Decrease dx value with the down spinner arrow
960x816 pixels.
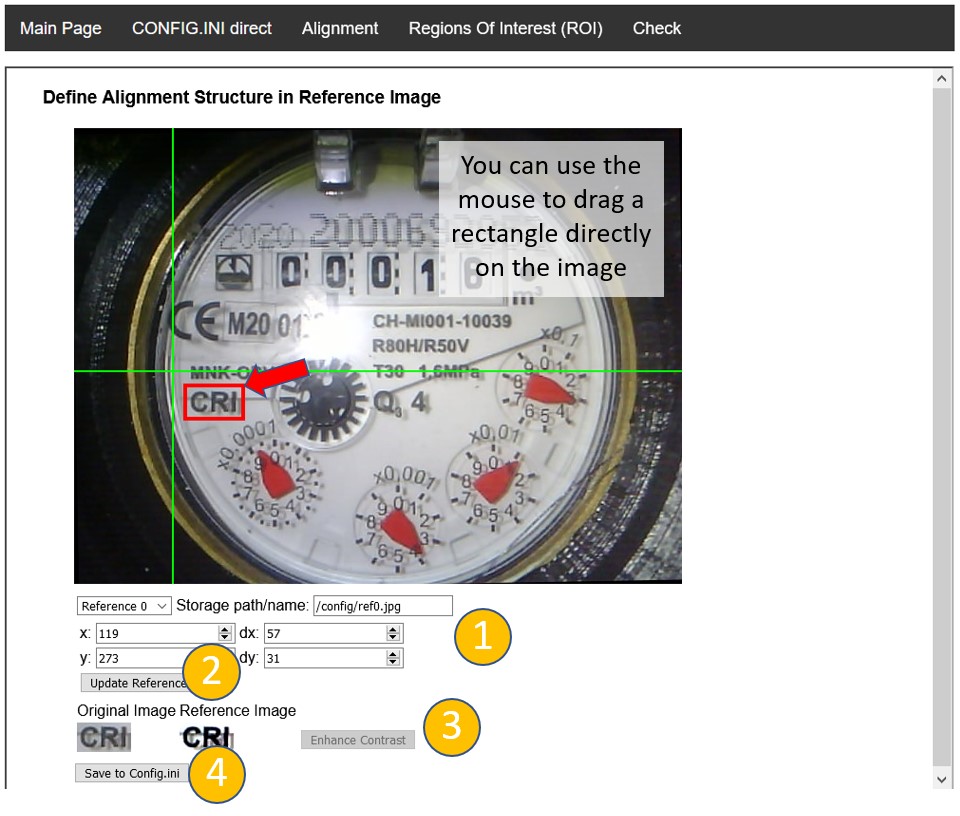tap(393, 637)
